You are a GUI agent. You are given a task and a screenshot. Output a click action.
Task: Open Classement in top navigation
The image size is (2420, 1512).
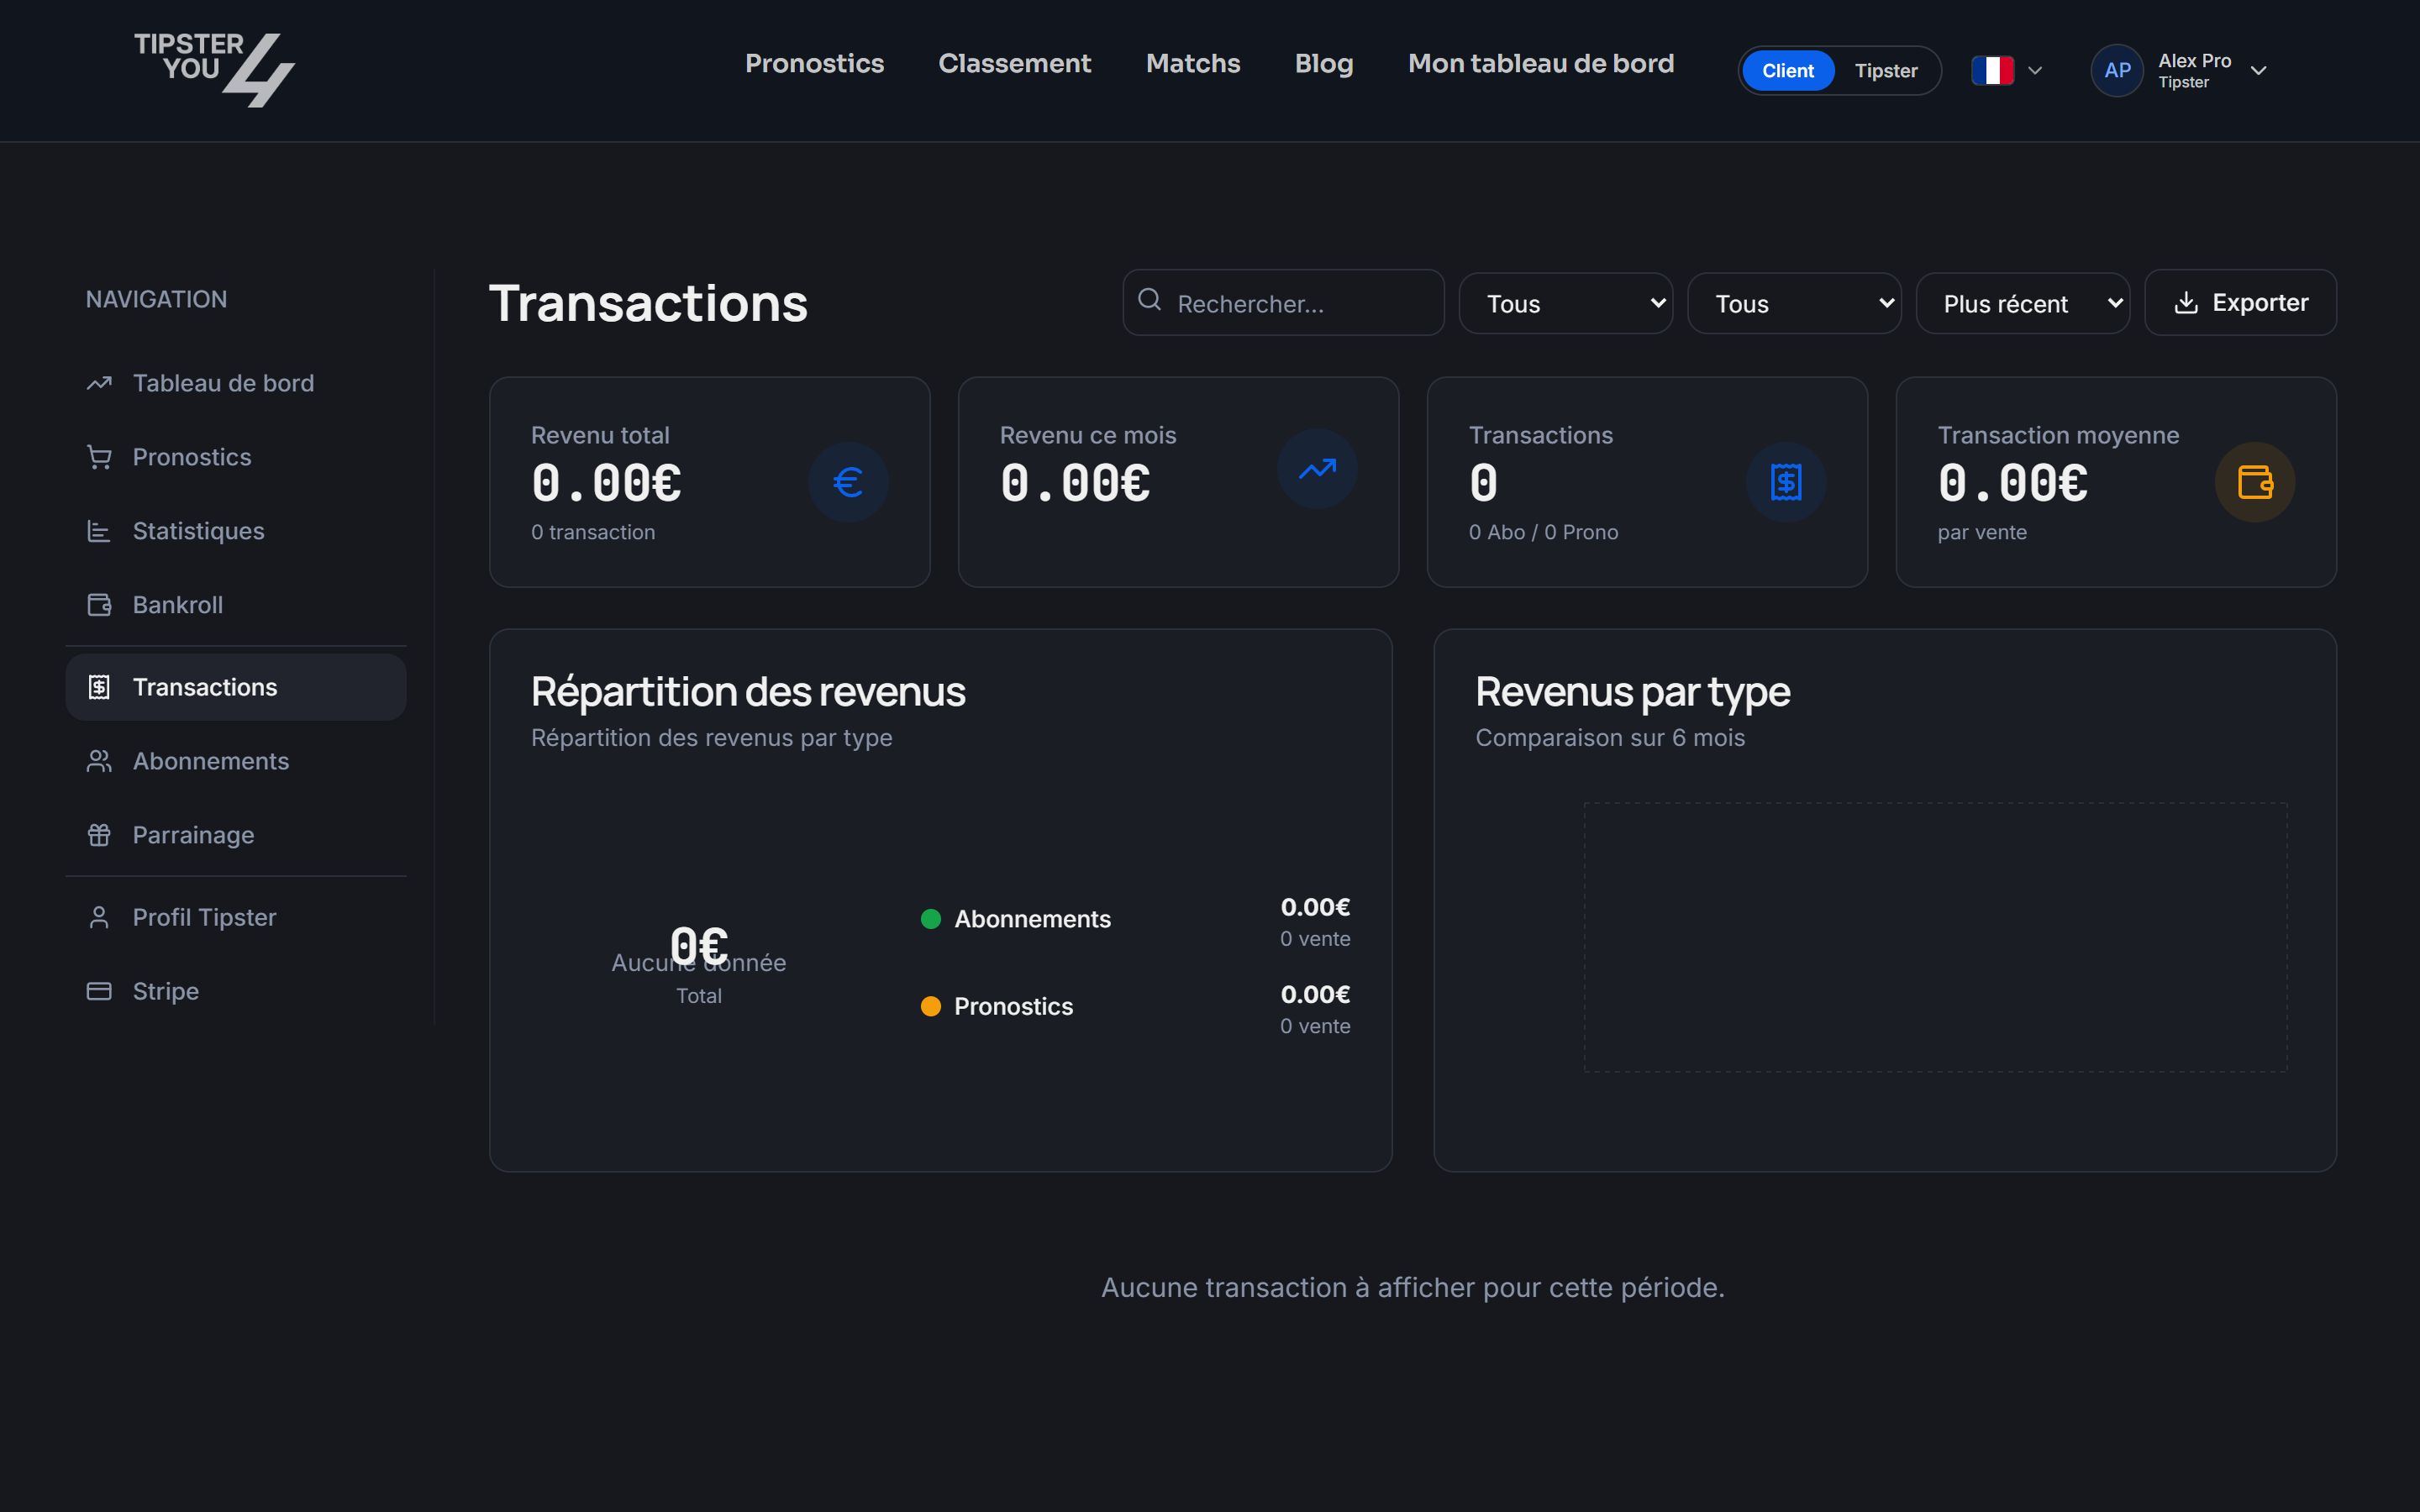1014,63
